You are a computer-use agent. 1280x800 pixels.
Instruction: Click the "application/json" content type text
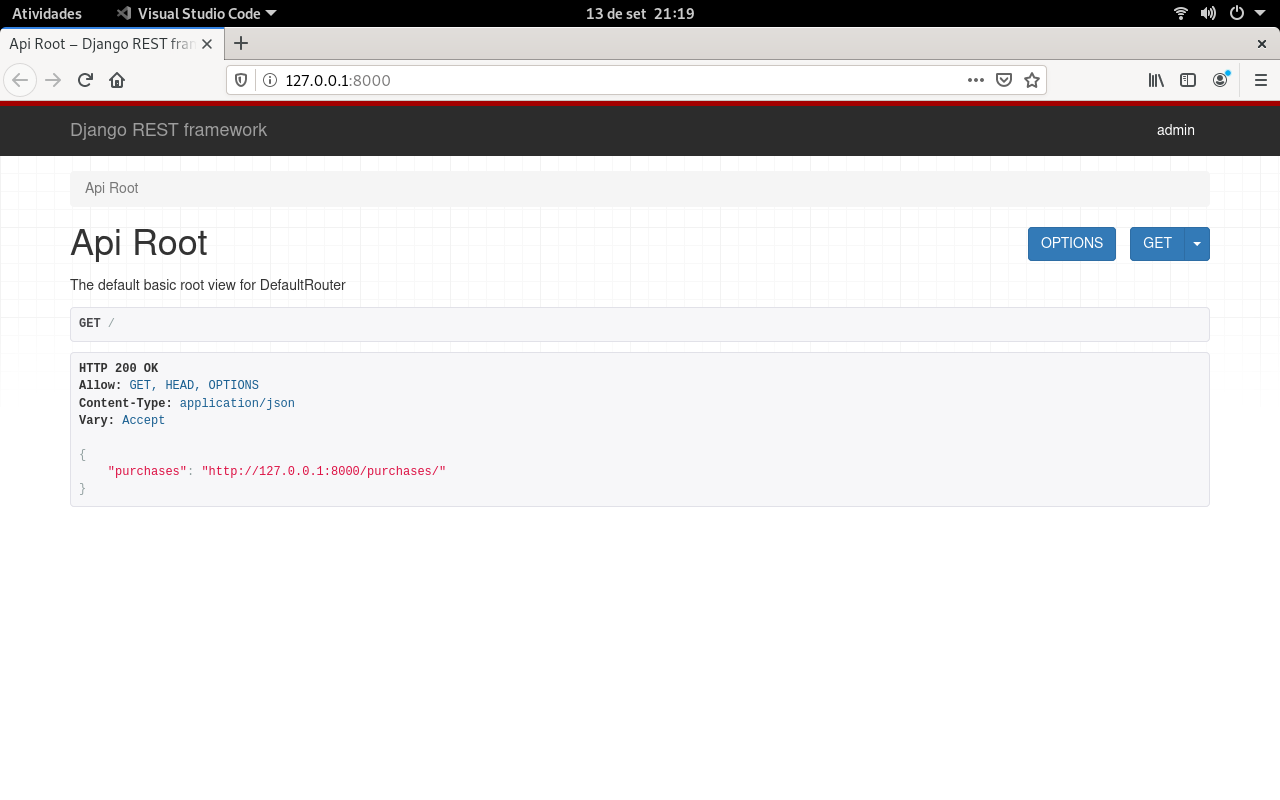click(x=237, y=403)
